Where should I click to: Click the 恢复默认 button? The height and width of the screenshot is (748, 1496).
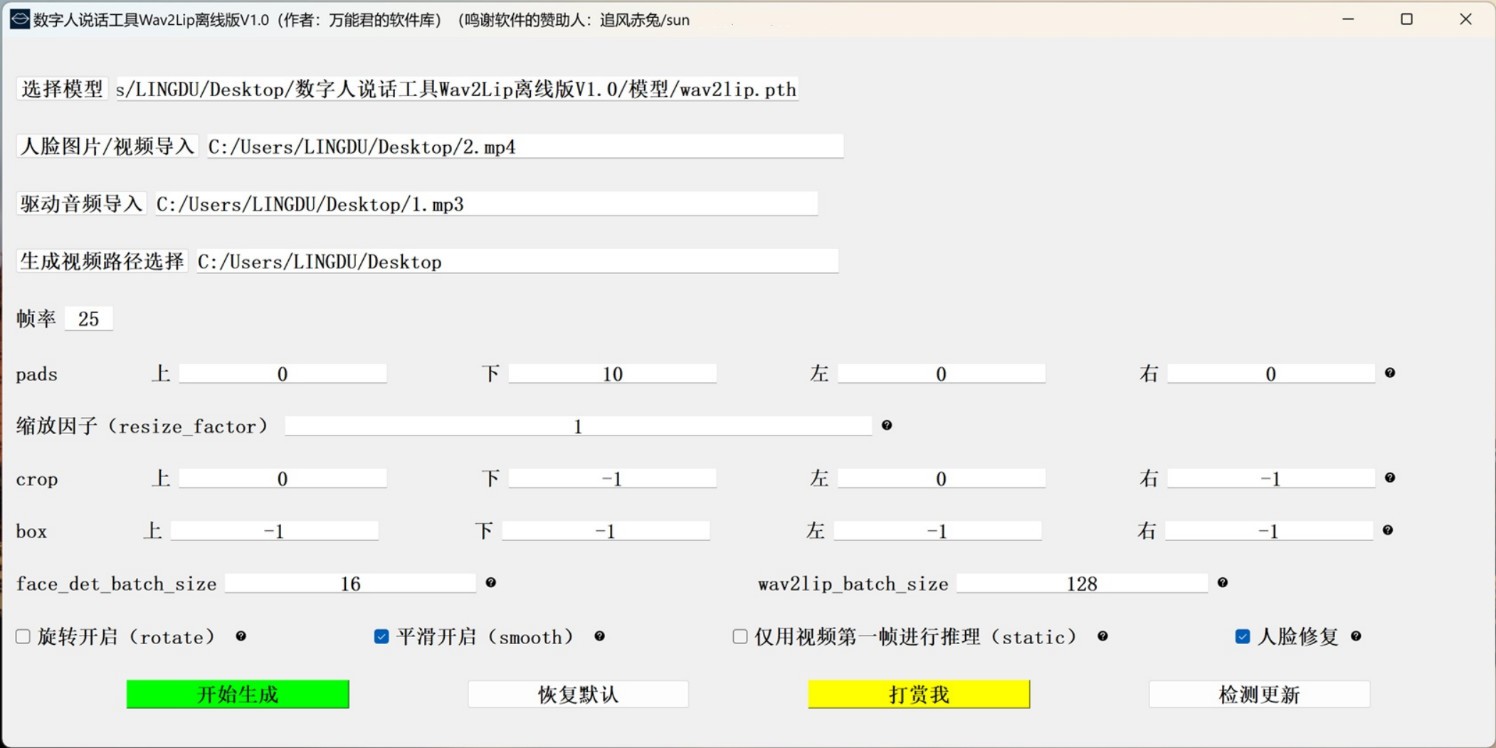[x=578, y=694]
